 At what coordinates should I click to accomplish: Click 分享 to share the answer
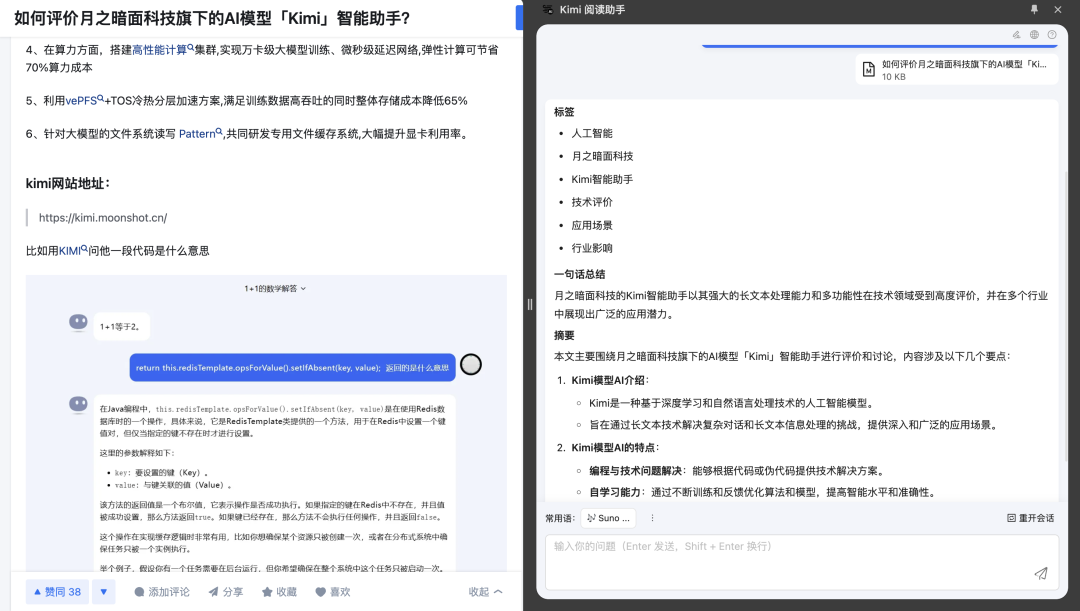point(226,592)
